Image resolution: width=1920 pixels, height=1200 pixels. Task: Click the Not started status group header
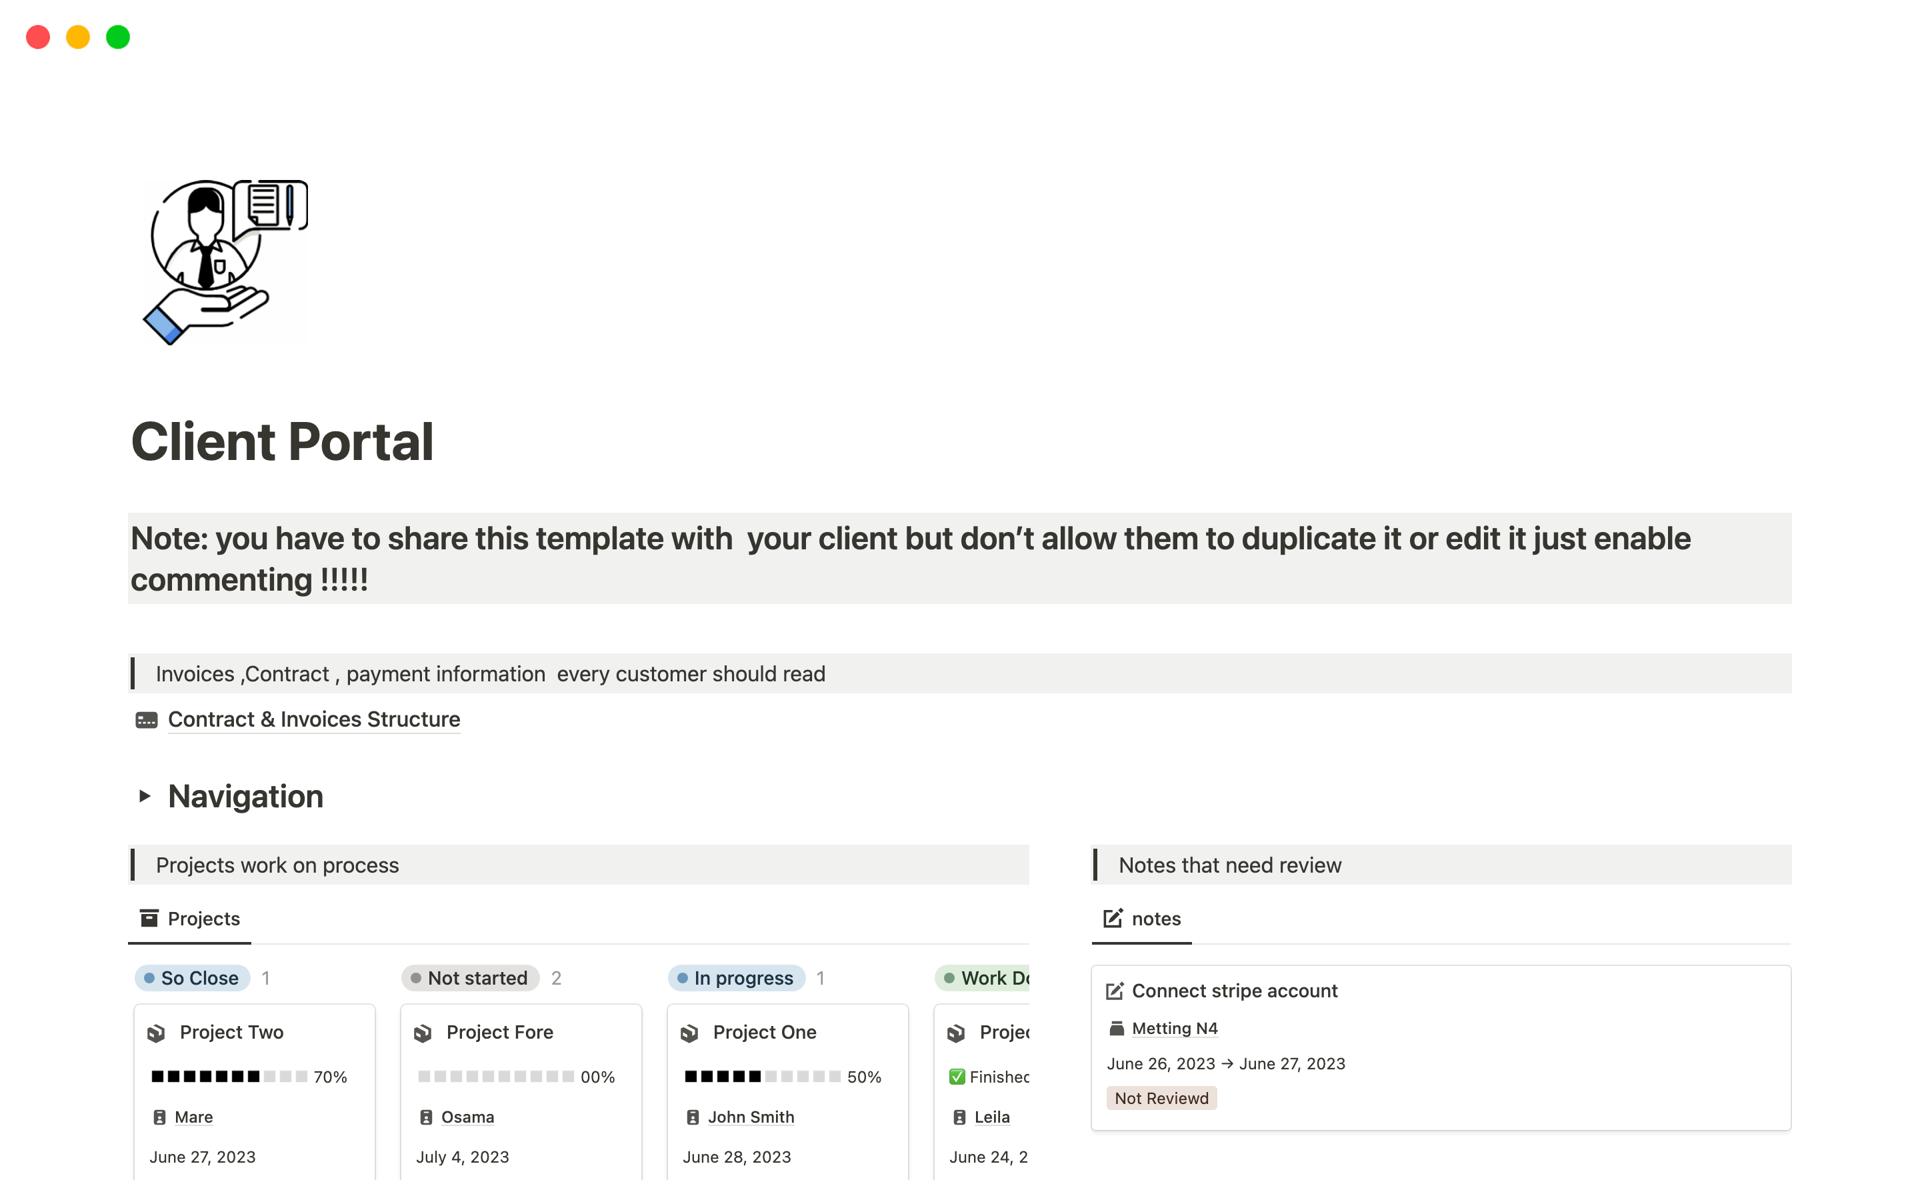pyautogui.click(x=470, y=978)
